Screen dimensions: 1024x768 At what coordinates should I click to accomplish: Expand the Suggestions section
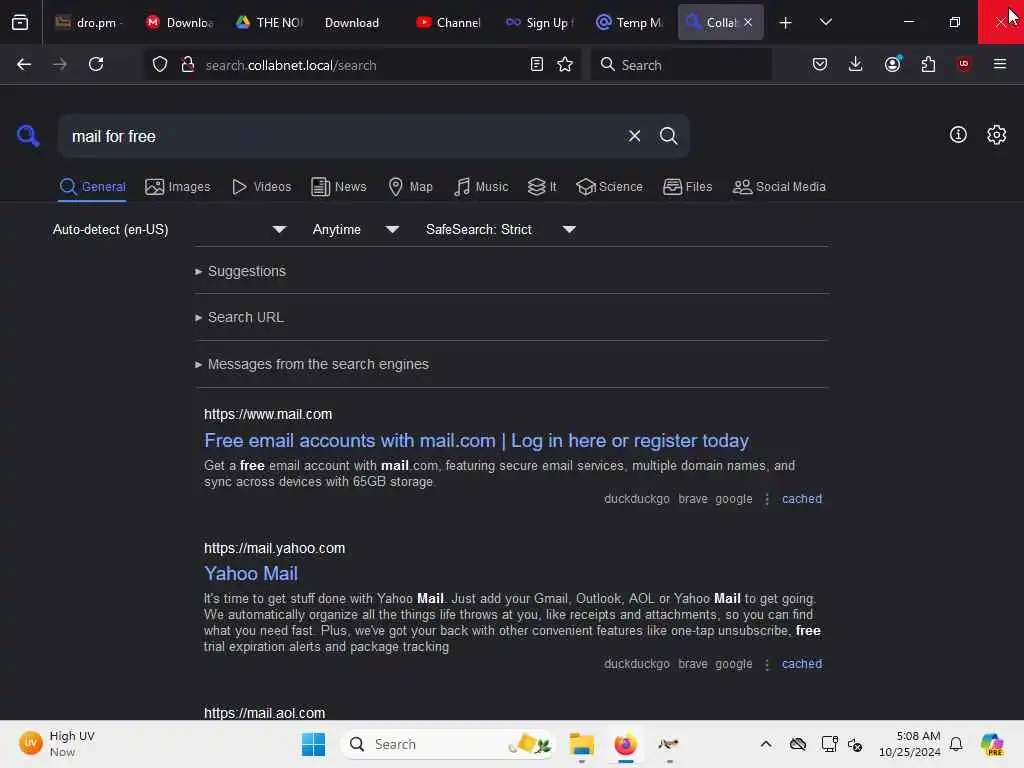click(240, 271)
